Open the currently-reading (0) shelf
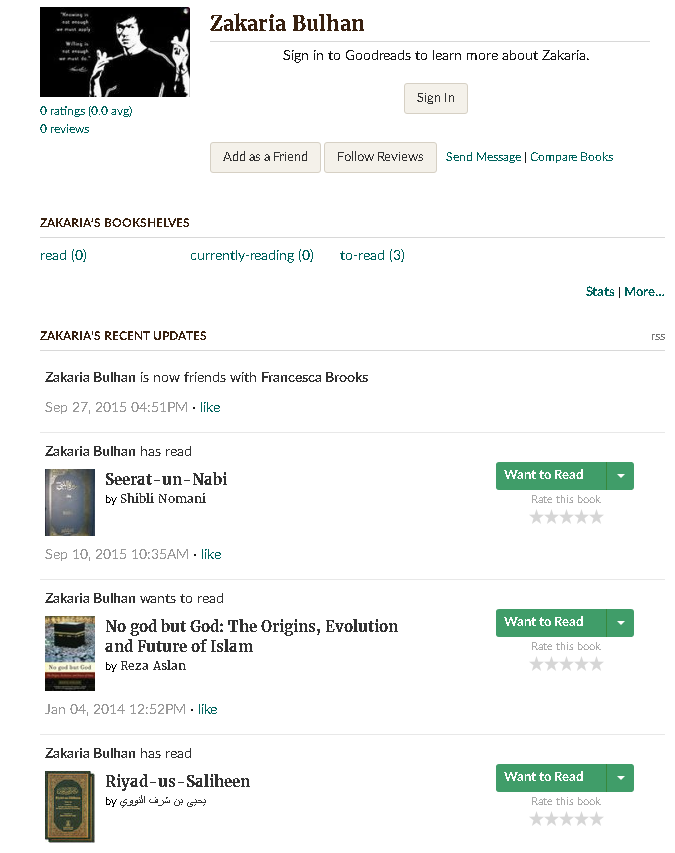675x853 pixels. tap(252, 256)
